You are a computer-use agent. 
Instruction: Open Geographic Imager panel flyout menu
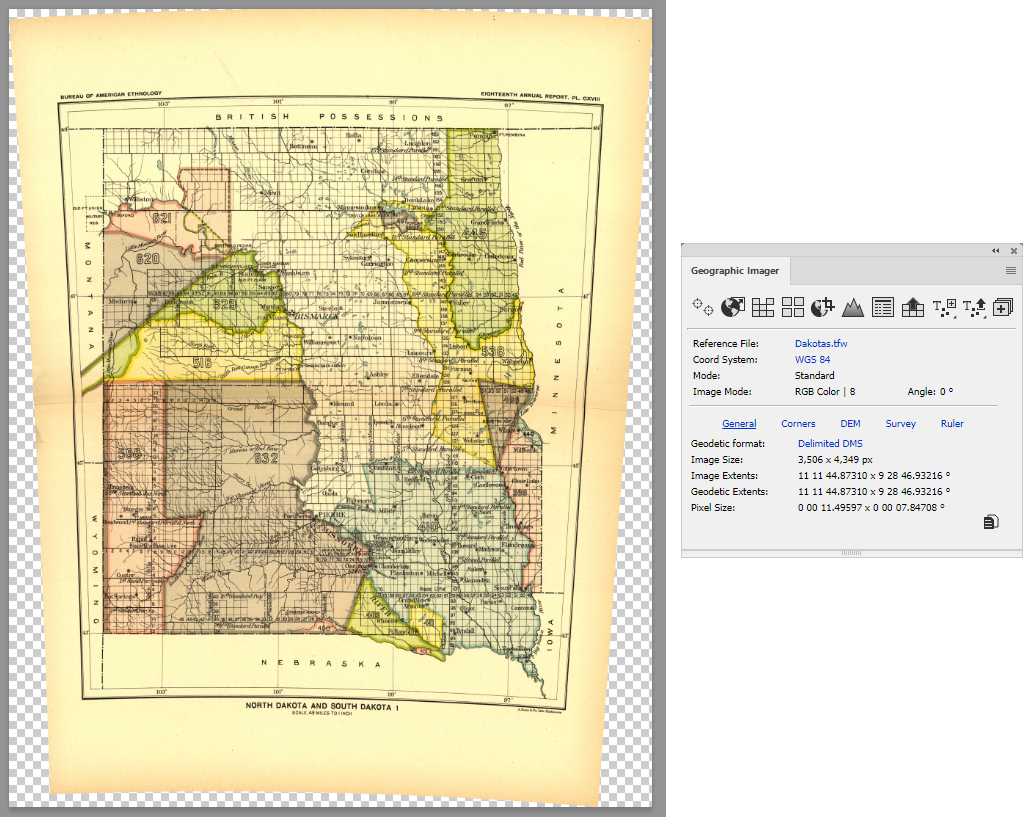(x=1011, y=271)
